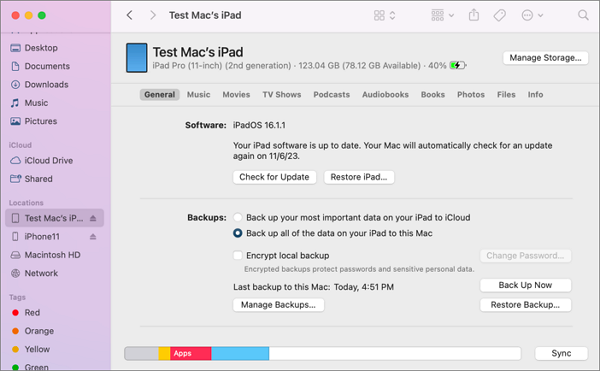Switch to the Info tab

tap(535, 94)
